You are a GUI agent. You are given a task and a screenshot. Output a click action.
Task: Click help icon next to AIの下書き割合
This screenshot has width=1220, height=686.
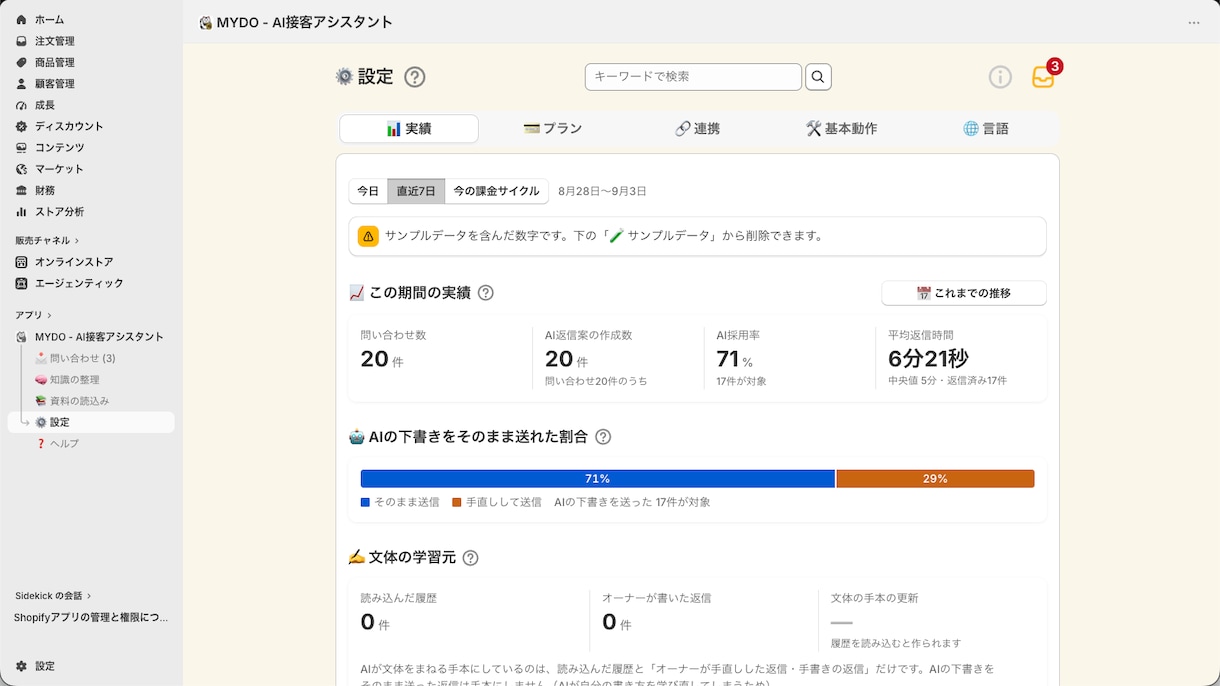(x=603, y=437)
